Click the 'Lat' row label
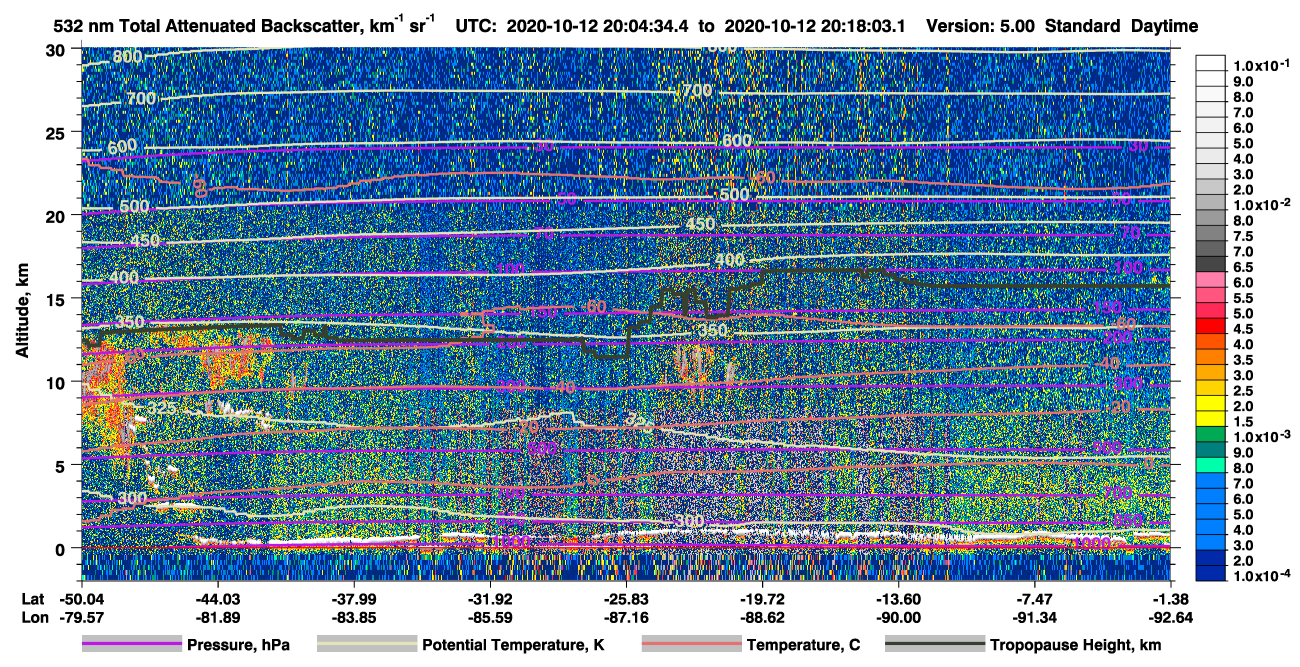Viewport: 1300px width, 667px height. point(33,599)
